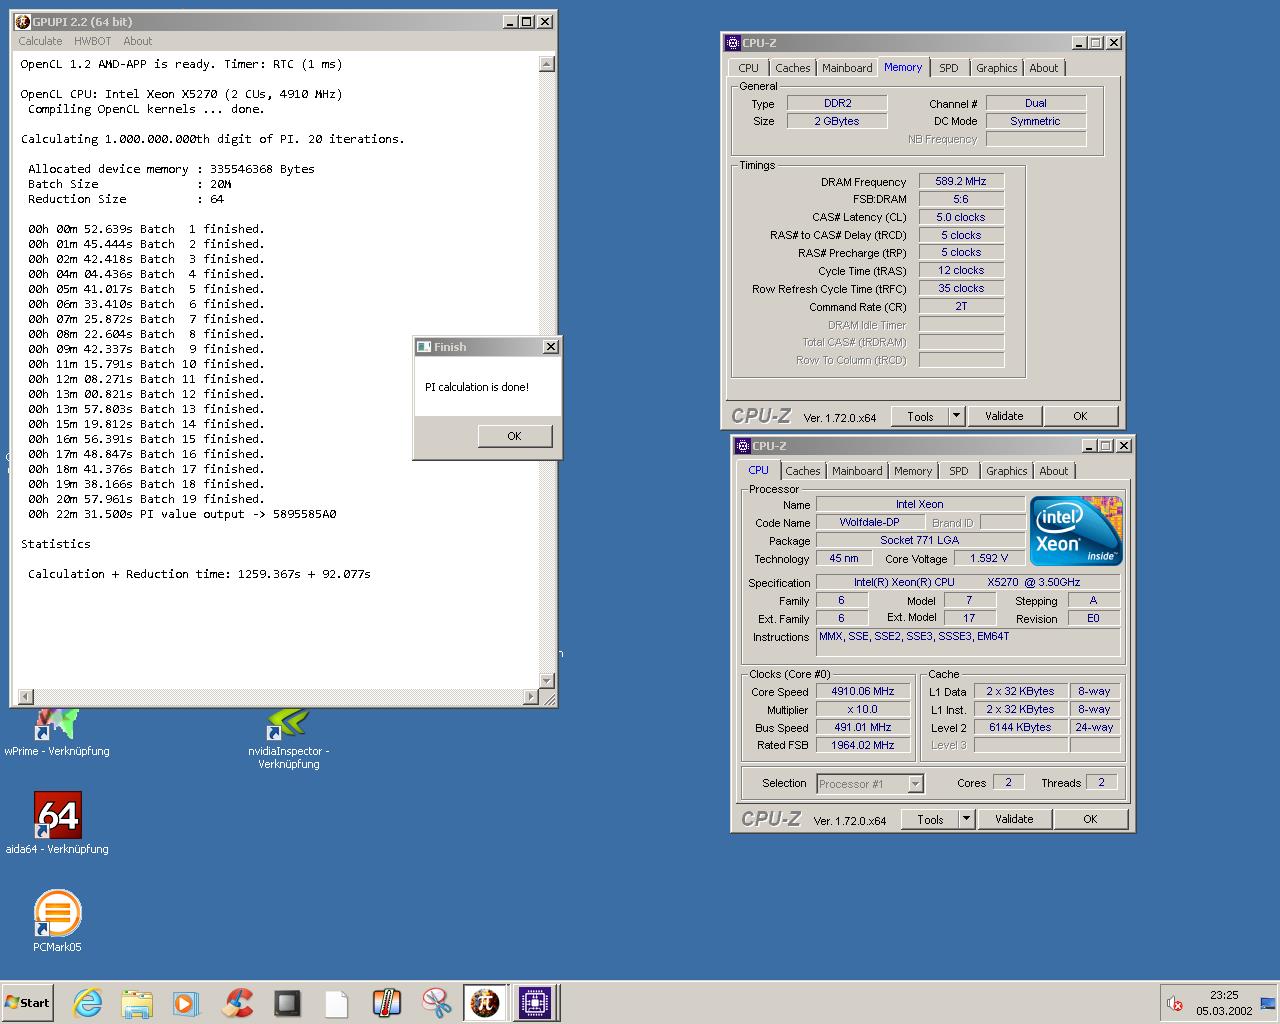Click the Core Speed 4910.06 MHz value
1280x1024 pixels.
(863, 691)
